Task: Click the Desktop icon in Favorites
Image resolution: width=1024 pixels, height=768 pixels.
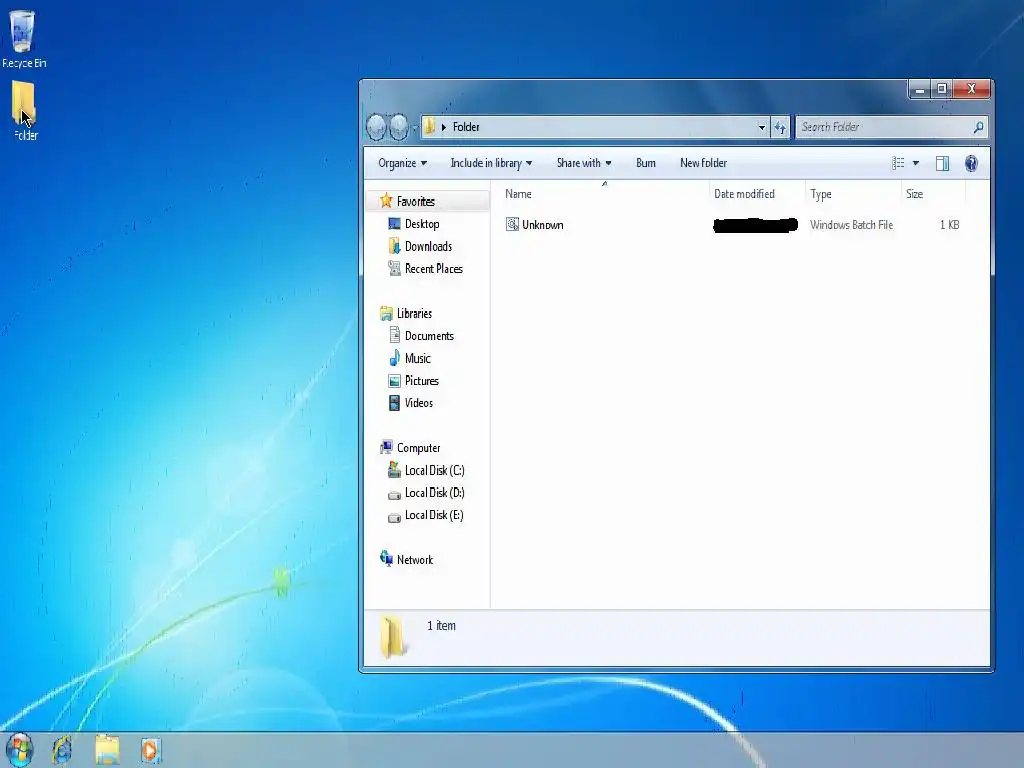Action: (x=394, y=223)
